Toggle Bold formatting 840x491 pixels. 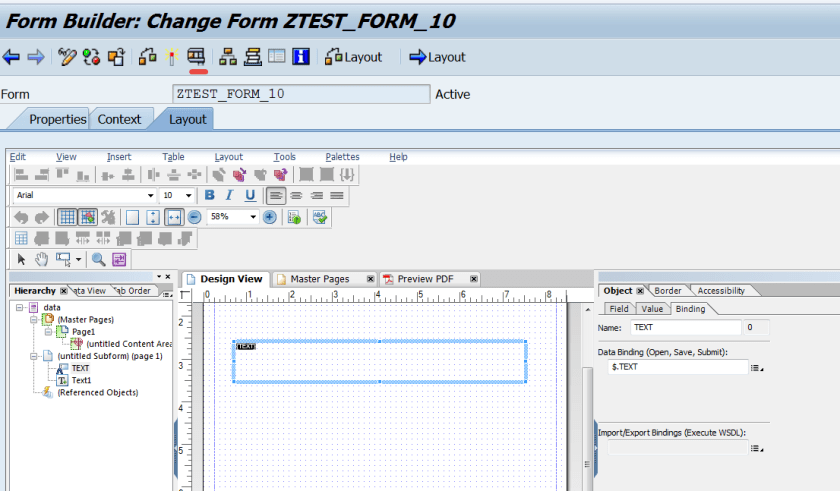(209, 195)
